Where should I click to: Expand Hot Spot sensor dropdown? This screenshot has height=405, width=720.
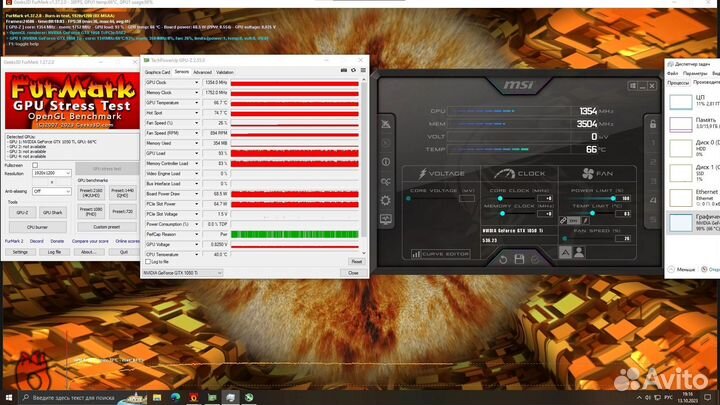[197, 113]
